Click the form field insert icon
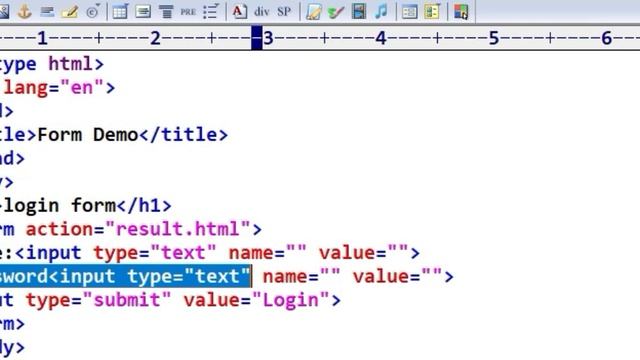This screenshot has width=640, height=360. pos(143,11)
